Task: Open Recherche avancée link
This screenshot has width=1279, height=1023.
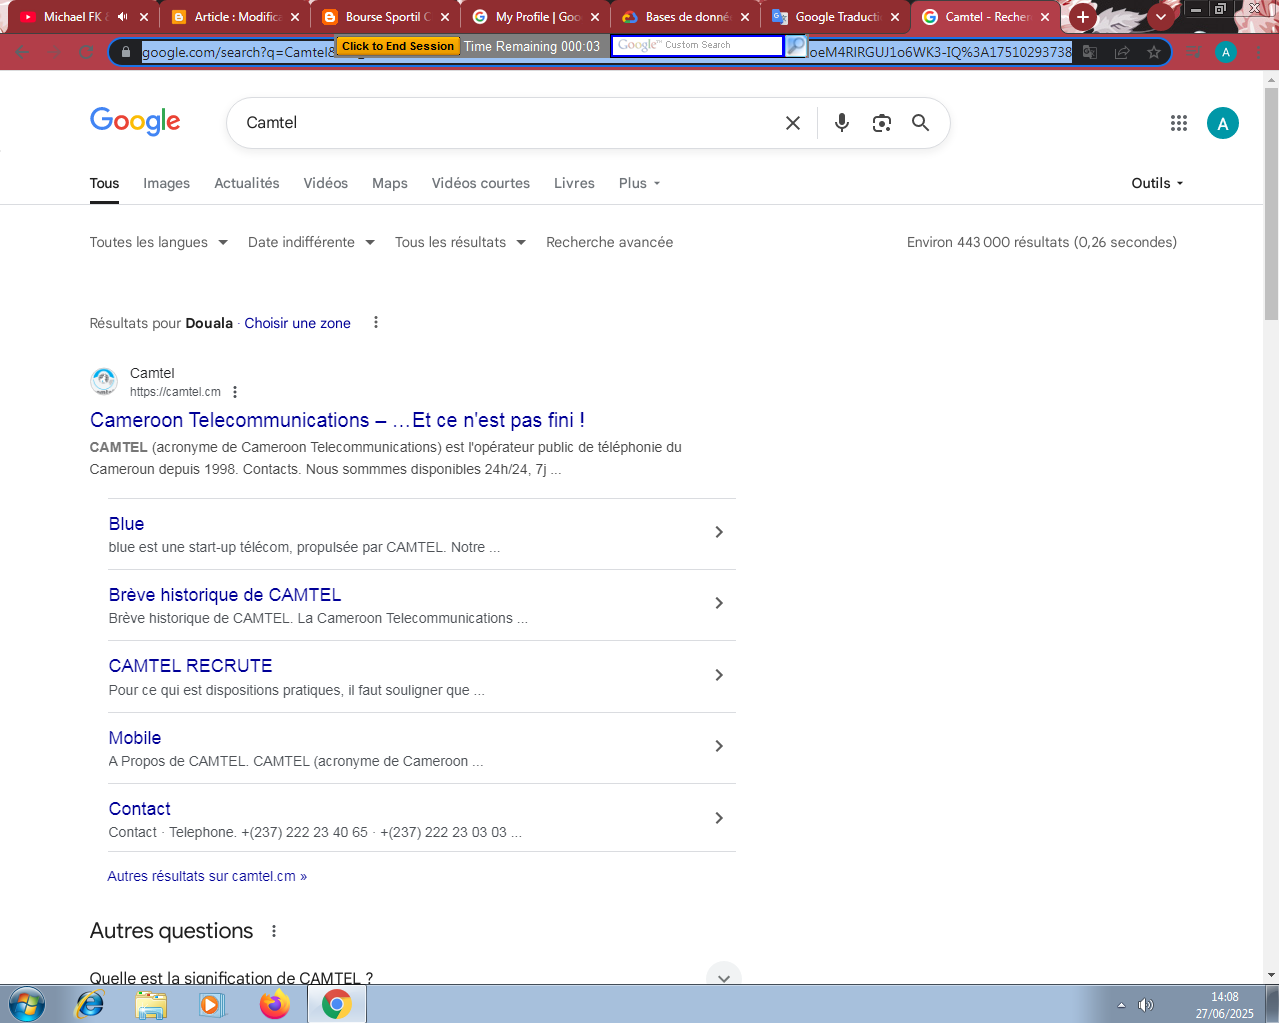Action: [x=609, y=242]
